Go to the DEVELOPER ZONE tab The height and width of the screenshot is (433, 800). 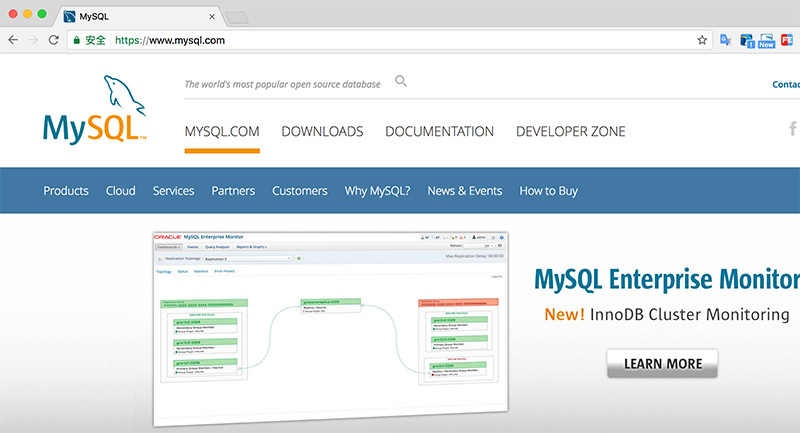570,131
